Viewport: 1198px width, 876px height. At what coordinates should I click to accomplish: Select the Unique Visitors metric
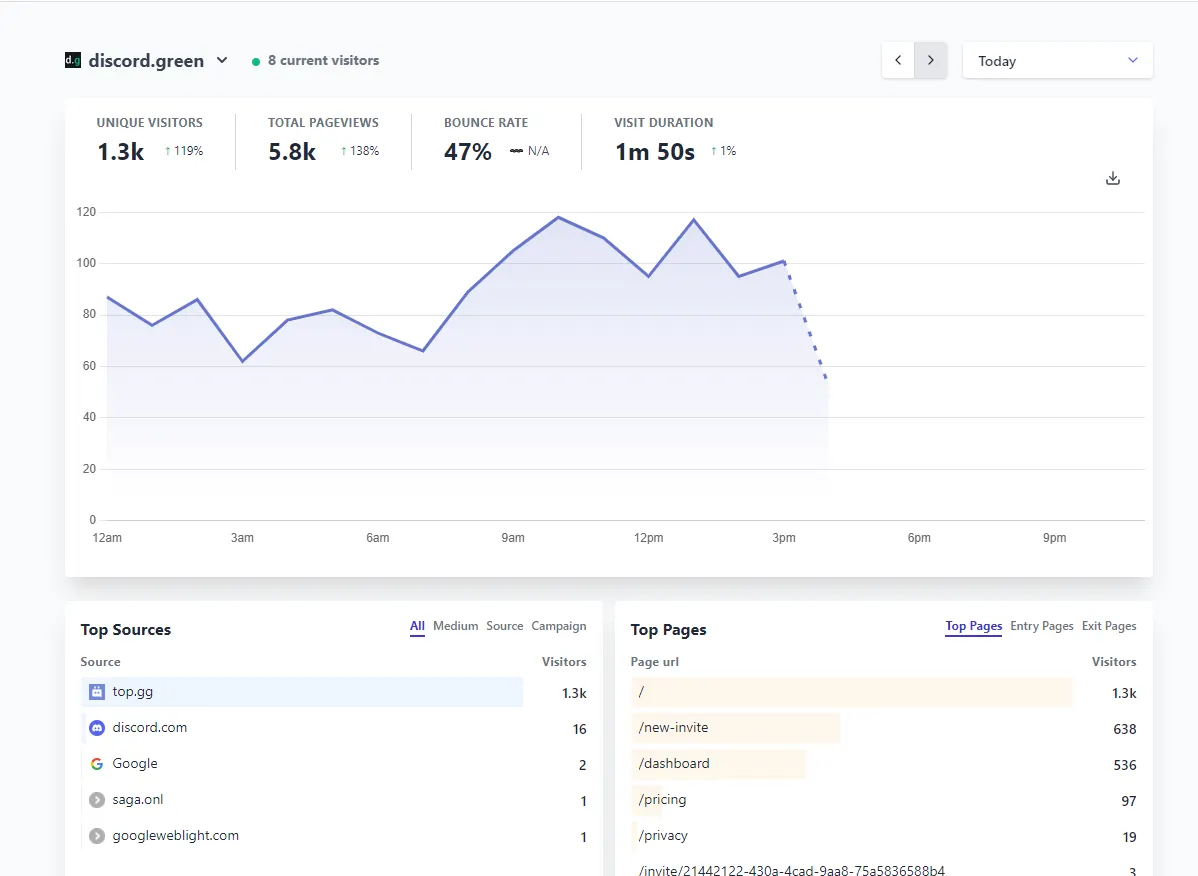coord(150,141)
